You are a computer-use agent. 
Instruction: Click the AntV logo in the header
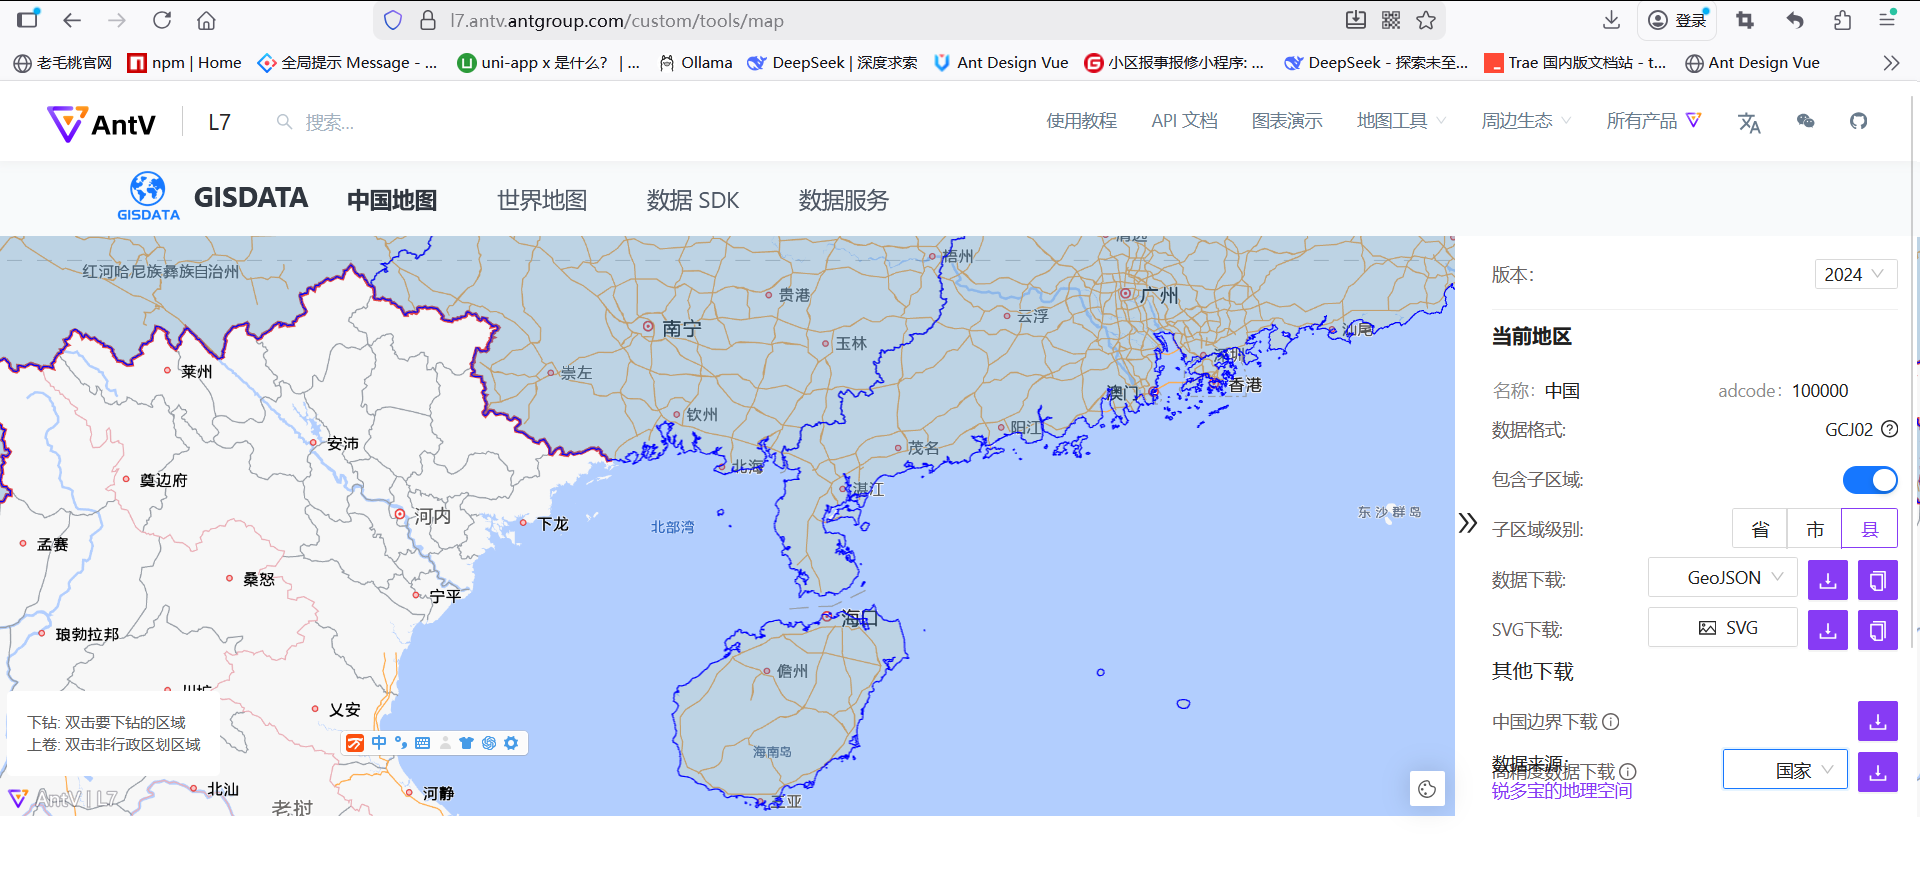102,123
